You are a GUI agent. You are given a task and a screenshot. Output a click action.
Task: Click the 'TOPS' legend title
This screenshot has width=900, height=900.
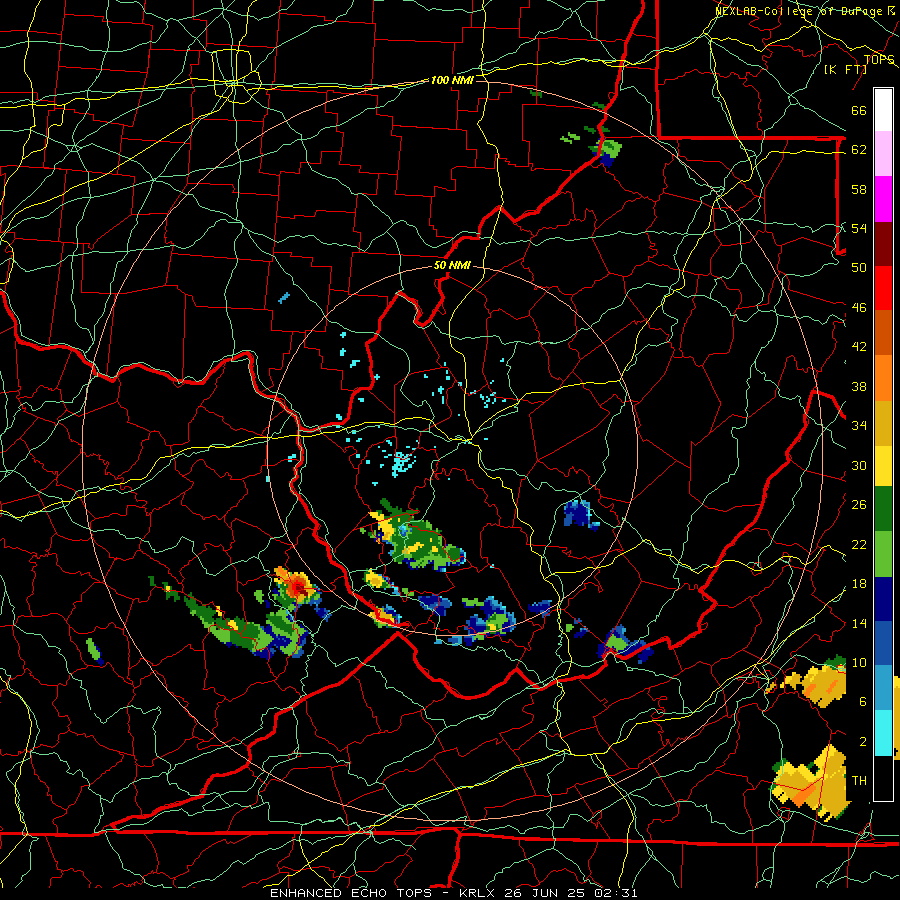click(x=879, y=59)
